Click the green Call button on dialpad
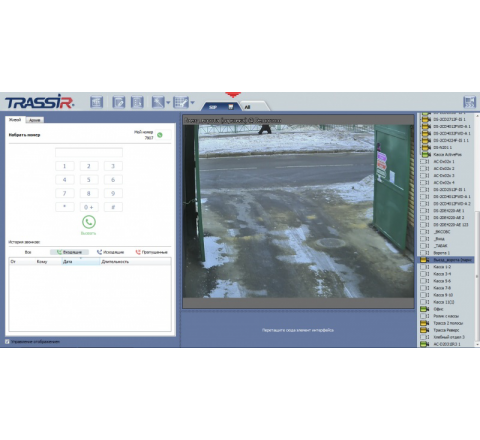Screen dimensions: 480x440 [x=89, y=222]
